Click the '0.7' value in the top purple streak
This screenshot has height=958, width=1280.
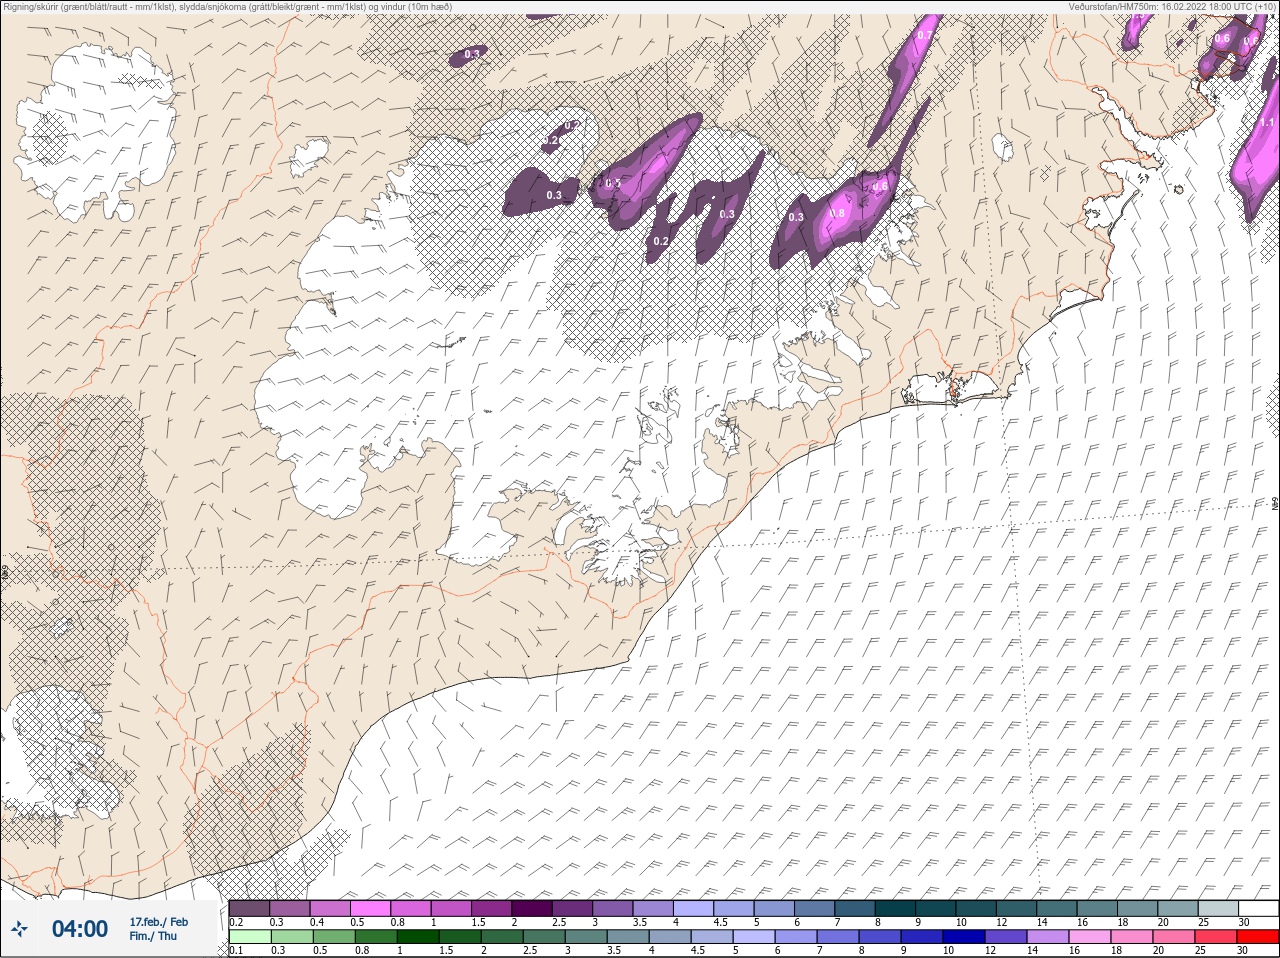[x=925, y=35]
